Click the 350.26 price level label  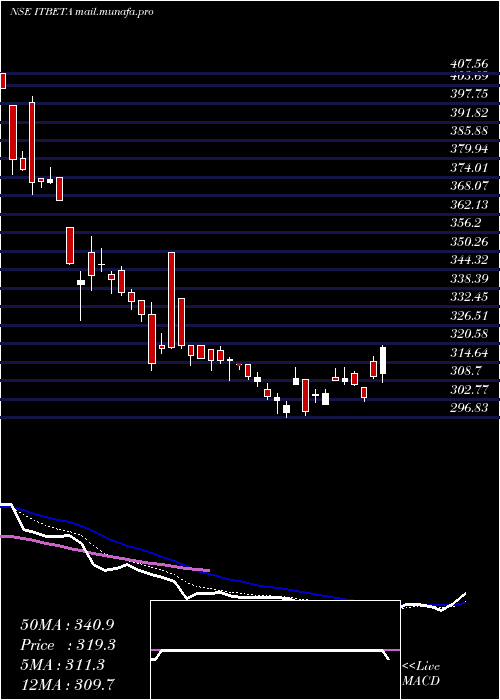[469, 242]
